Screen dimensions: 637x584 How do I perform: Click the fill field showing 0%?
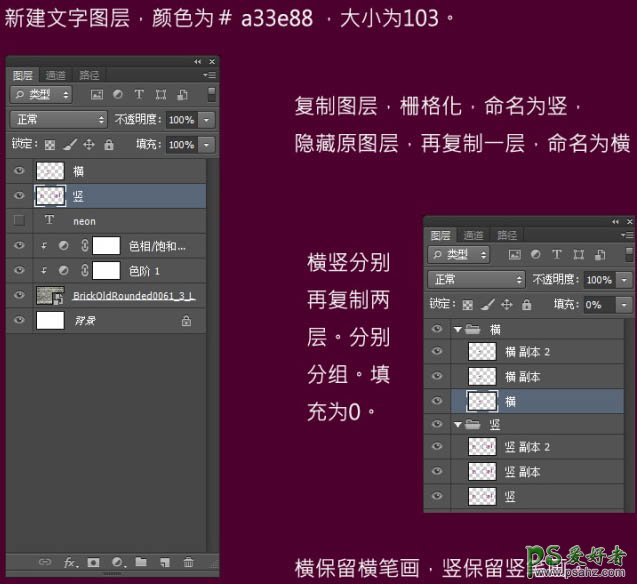[599, 304]
